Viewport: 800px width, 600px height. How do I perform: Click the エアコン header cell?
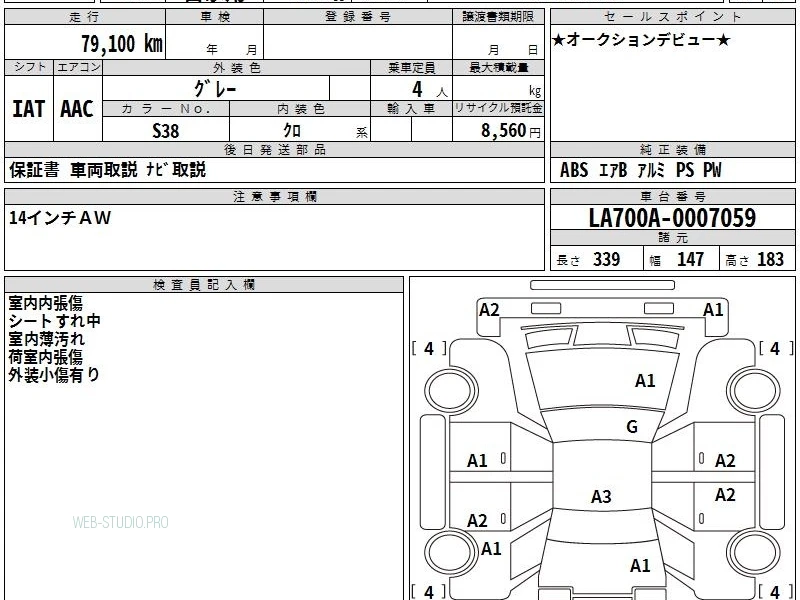(x=78, y=67)
